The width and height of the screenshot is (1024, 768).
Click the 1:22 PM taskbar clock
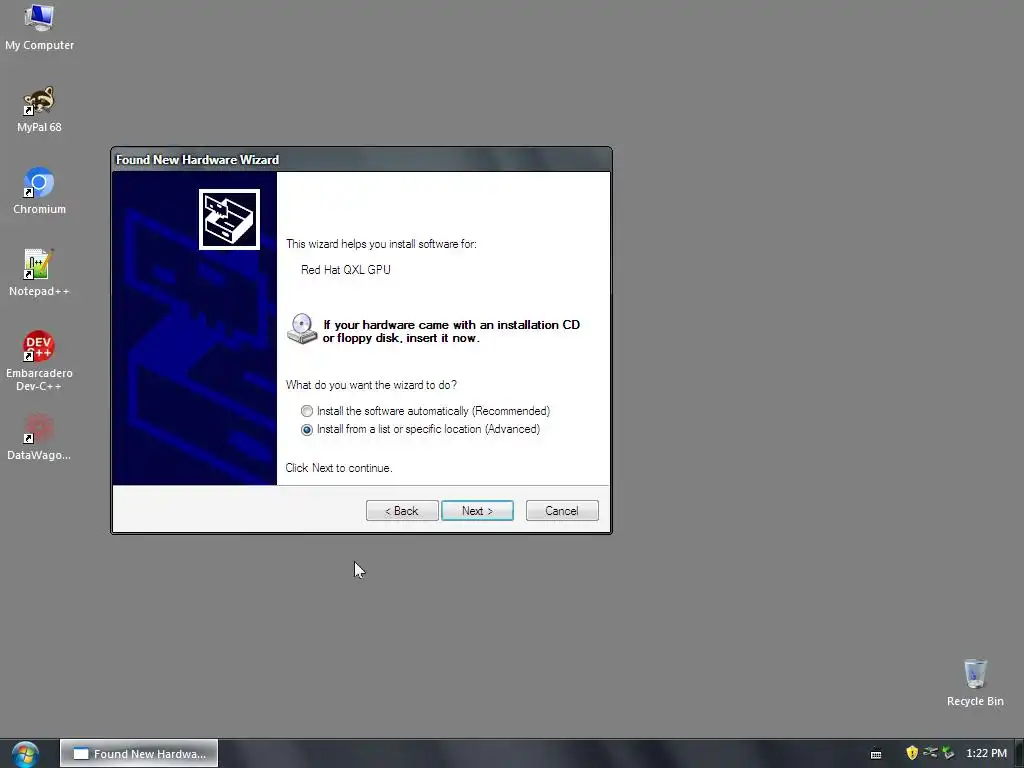[x=986, y=753]
